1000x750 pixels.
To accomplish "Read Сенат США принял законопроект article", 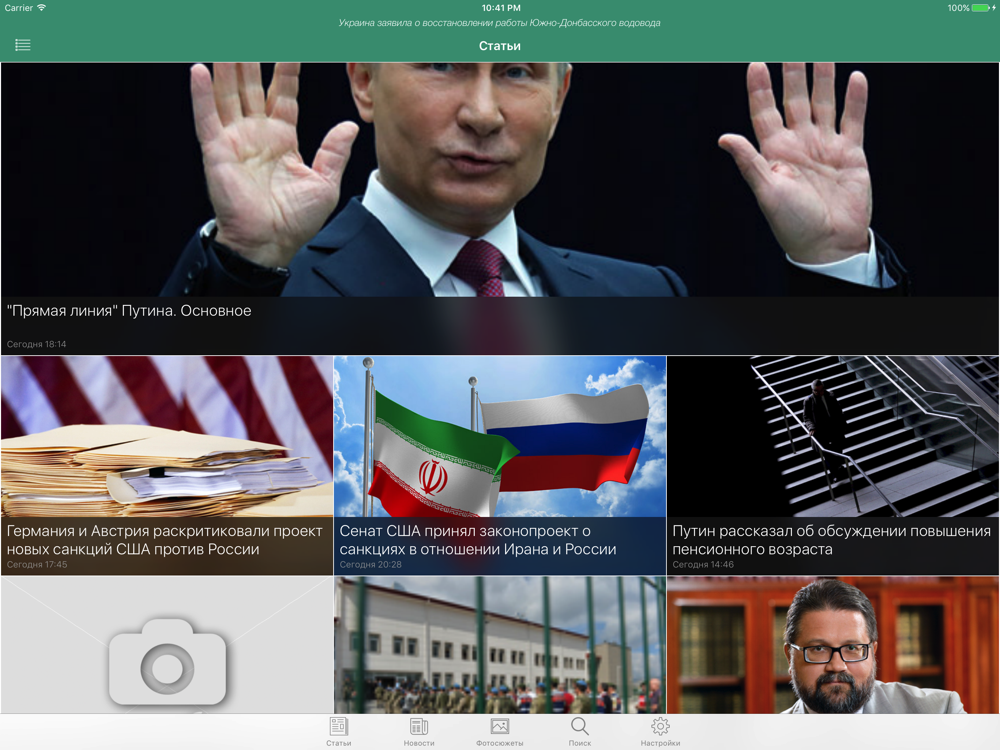I will [478, 540].
